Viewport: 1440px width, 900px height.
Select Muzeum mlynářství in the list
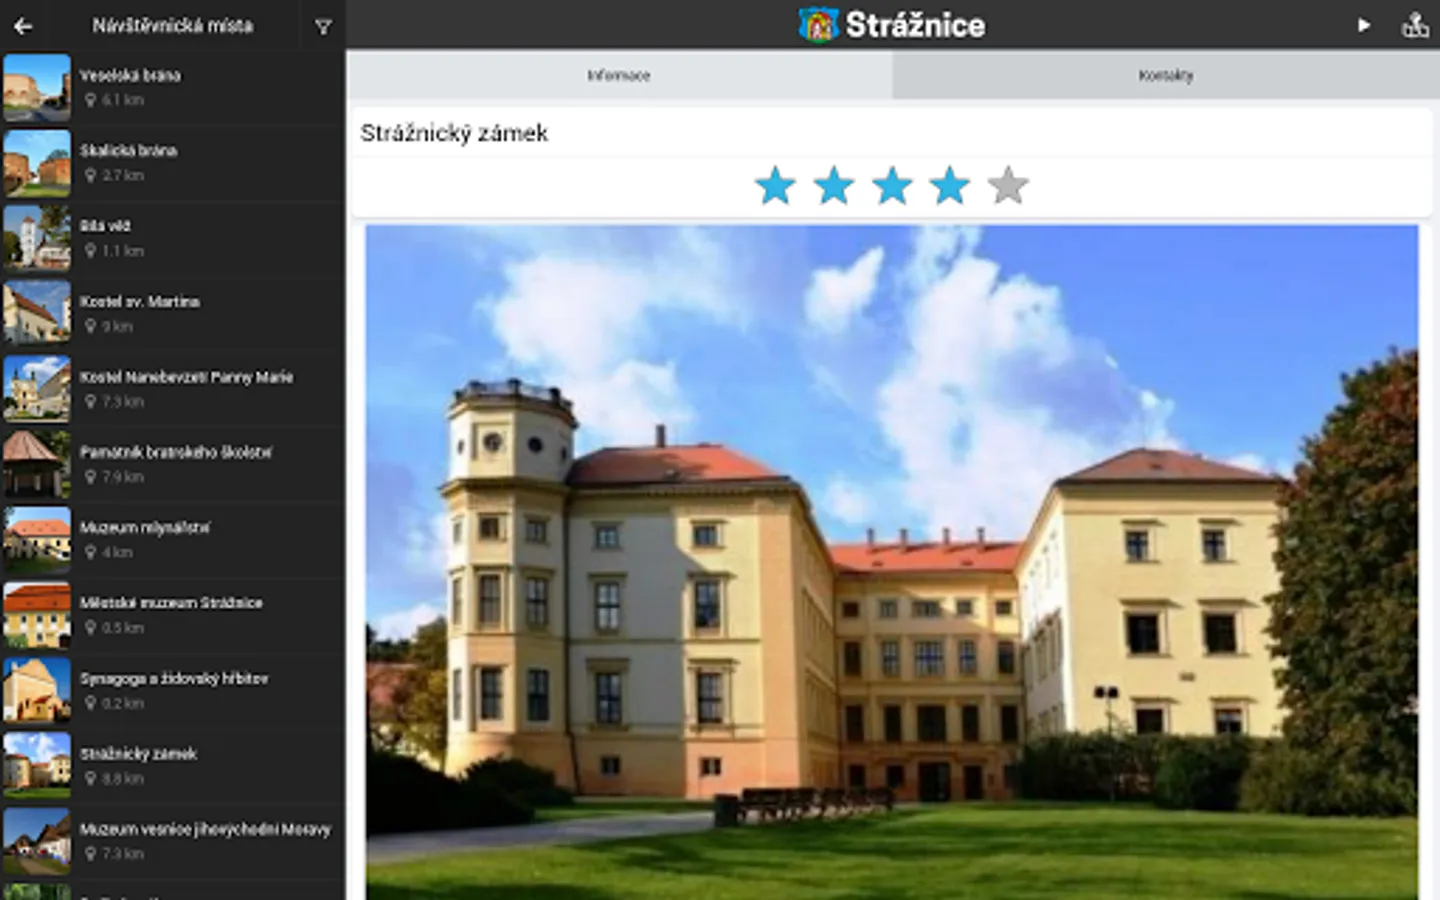pyautogui.click(x=172, y=540)
